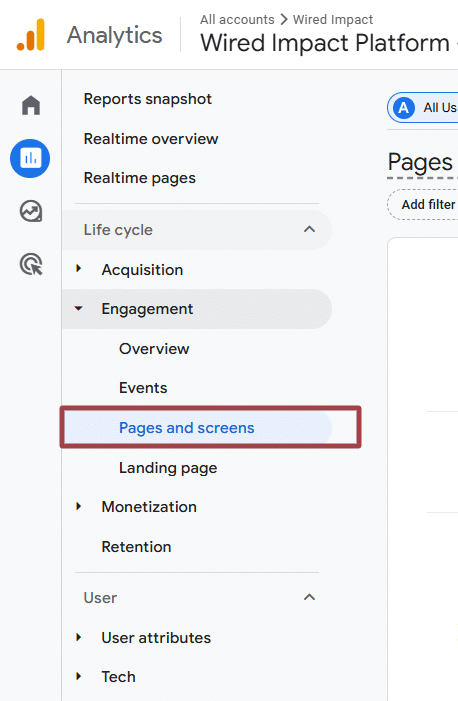
Task: Click the Google Analytics logo
Action: click(31, 35)
